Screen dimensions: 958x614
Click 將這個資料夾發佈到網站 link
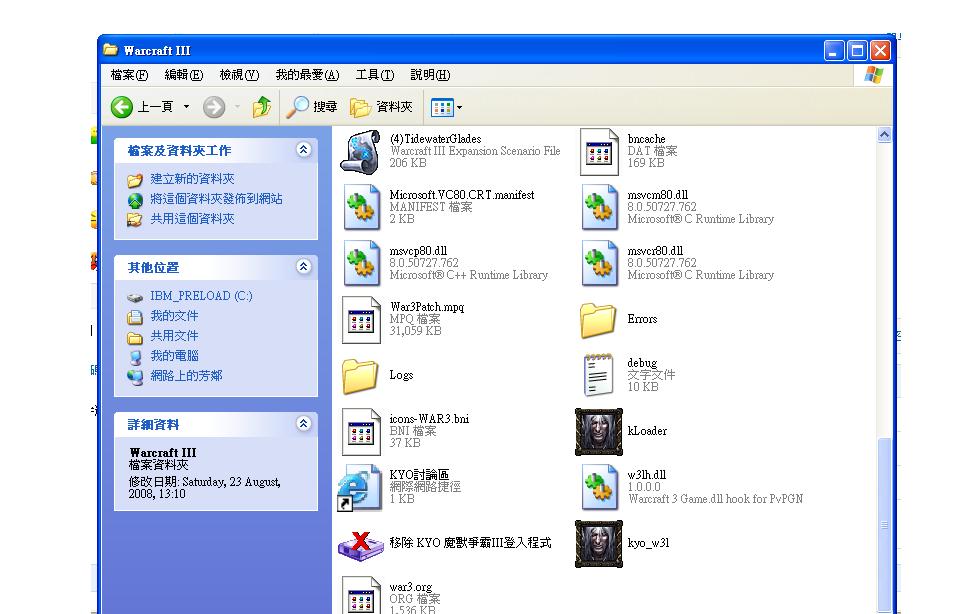point(216,199)
